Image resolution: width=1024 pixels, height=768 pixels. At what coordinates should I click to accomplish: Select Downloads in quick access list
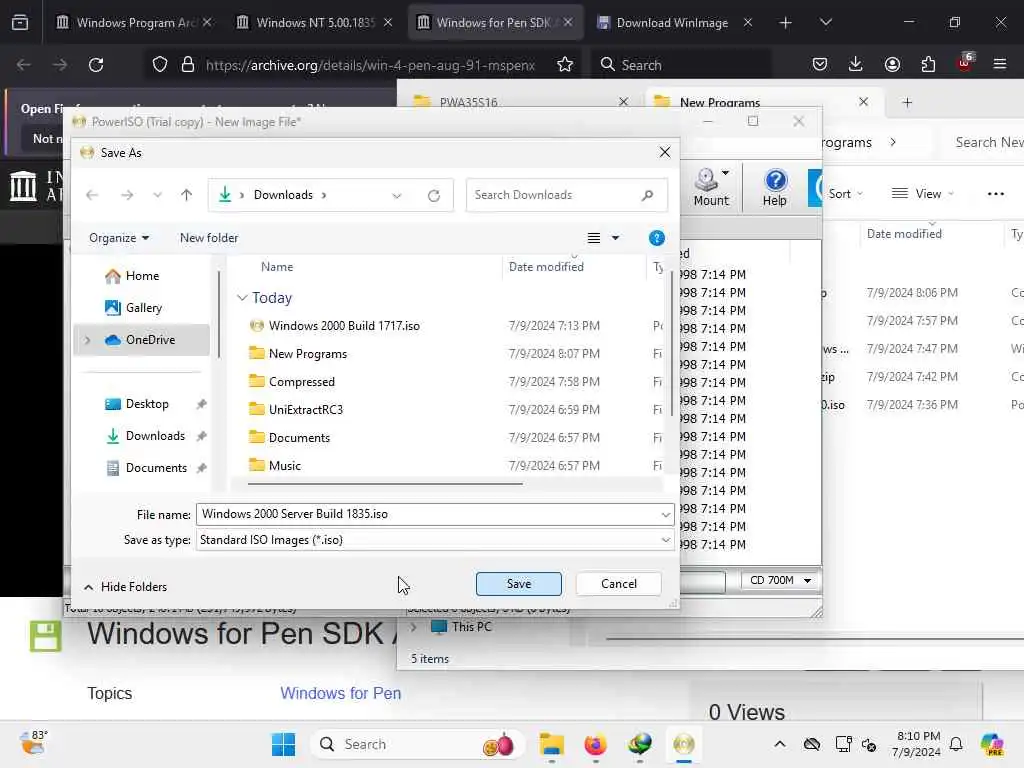click(x=155, y=436)
